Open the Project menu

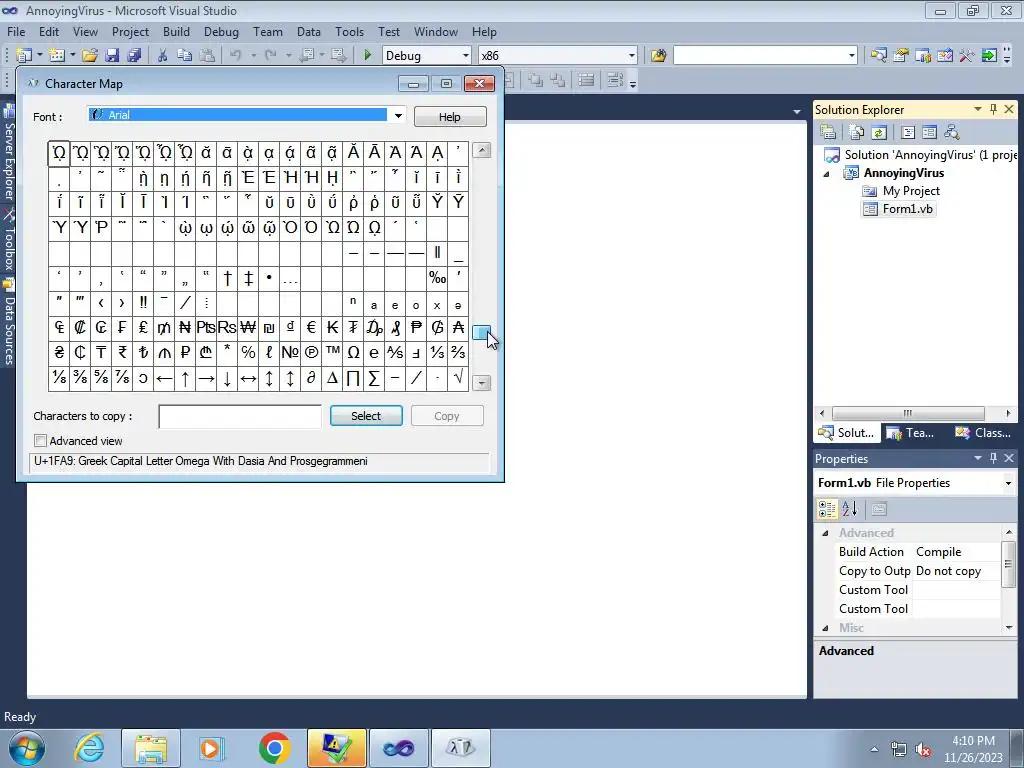tap(130, 31)
